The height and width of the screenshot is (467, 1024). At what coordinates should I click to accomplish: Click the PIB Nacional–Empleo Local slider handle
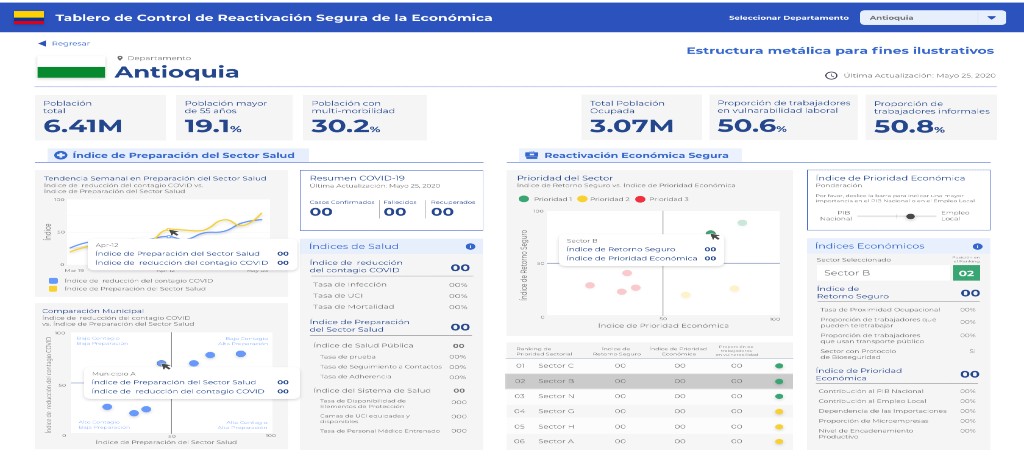[x=910, y=215]
